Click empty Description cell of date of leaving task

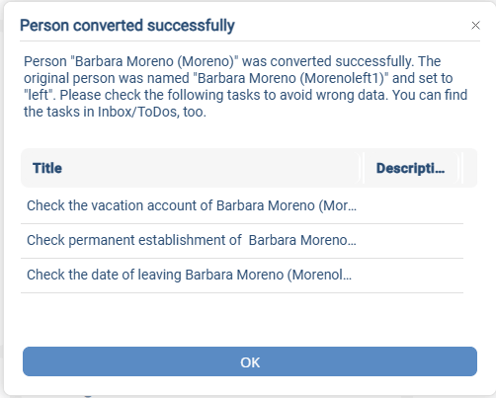pyautogui.click(x=413, y=275)
